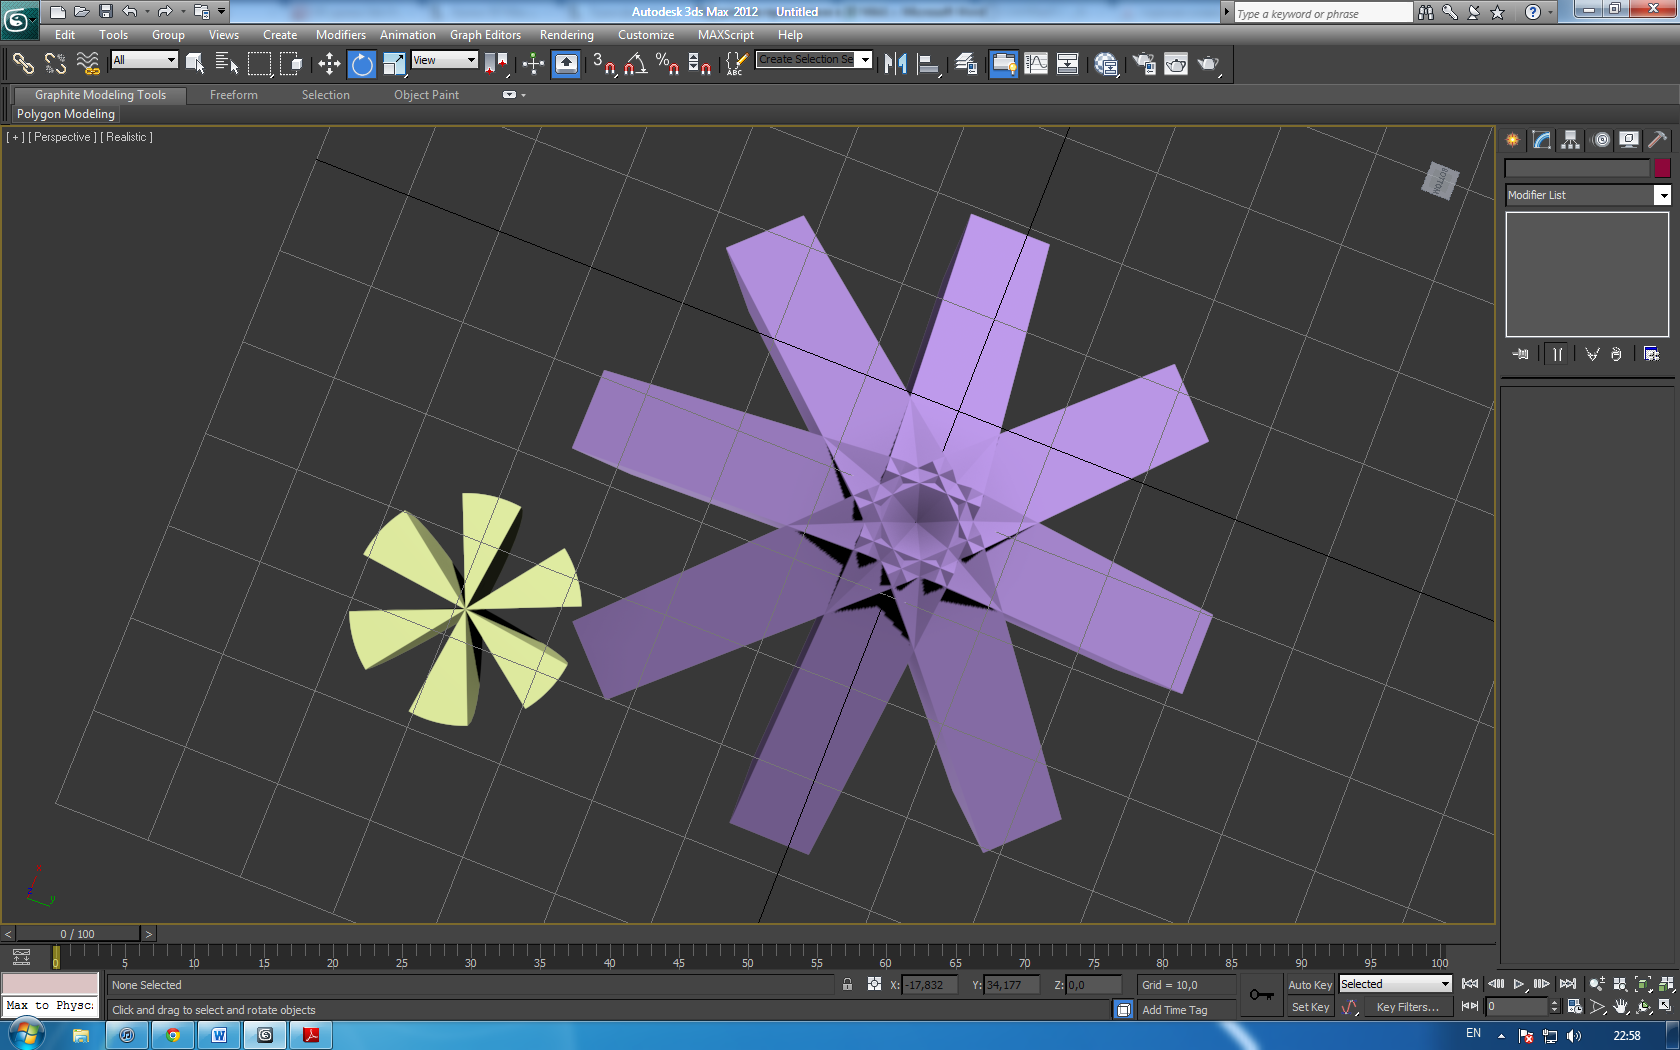This screenshot has height=1050, width=1680.
Task: Toggle Window/Crossing selection mode
Action: (x=291, y=64)
